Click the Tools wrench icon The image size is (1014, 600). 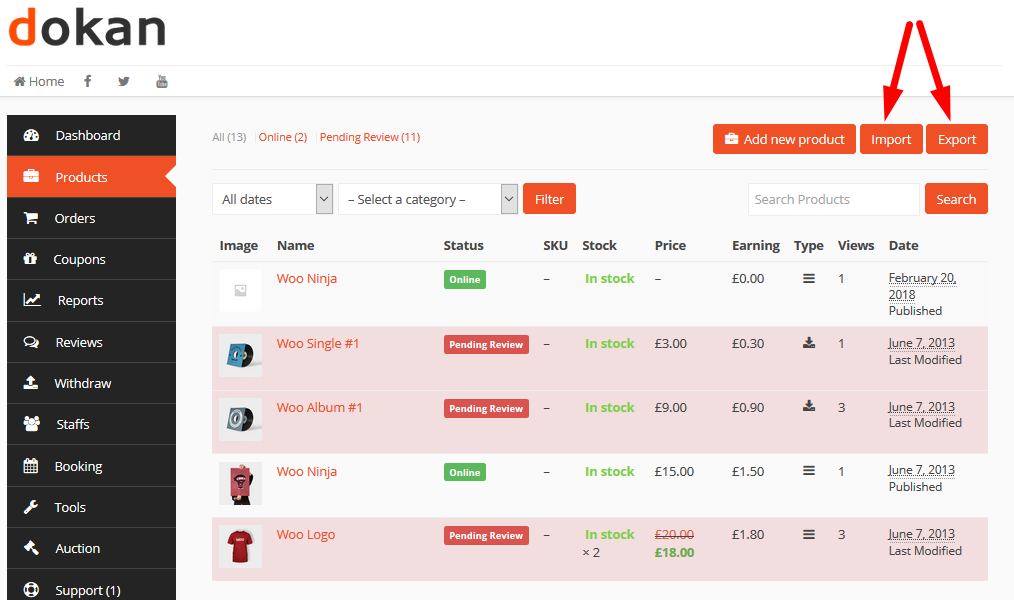click(30, 507)
